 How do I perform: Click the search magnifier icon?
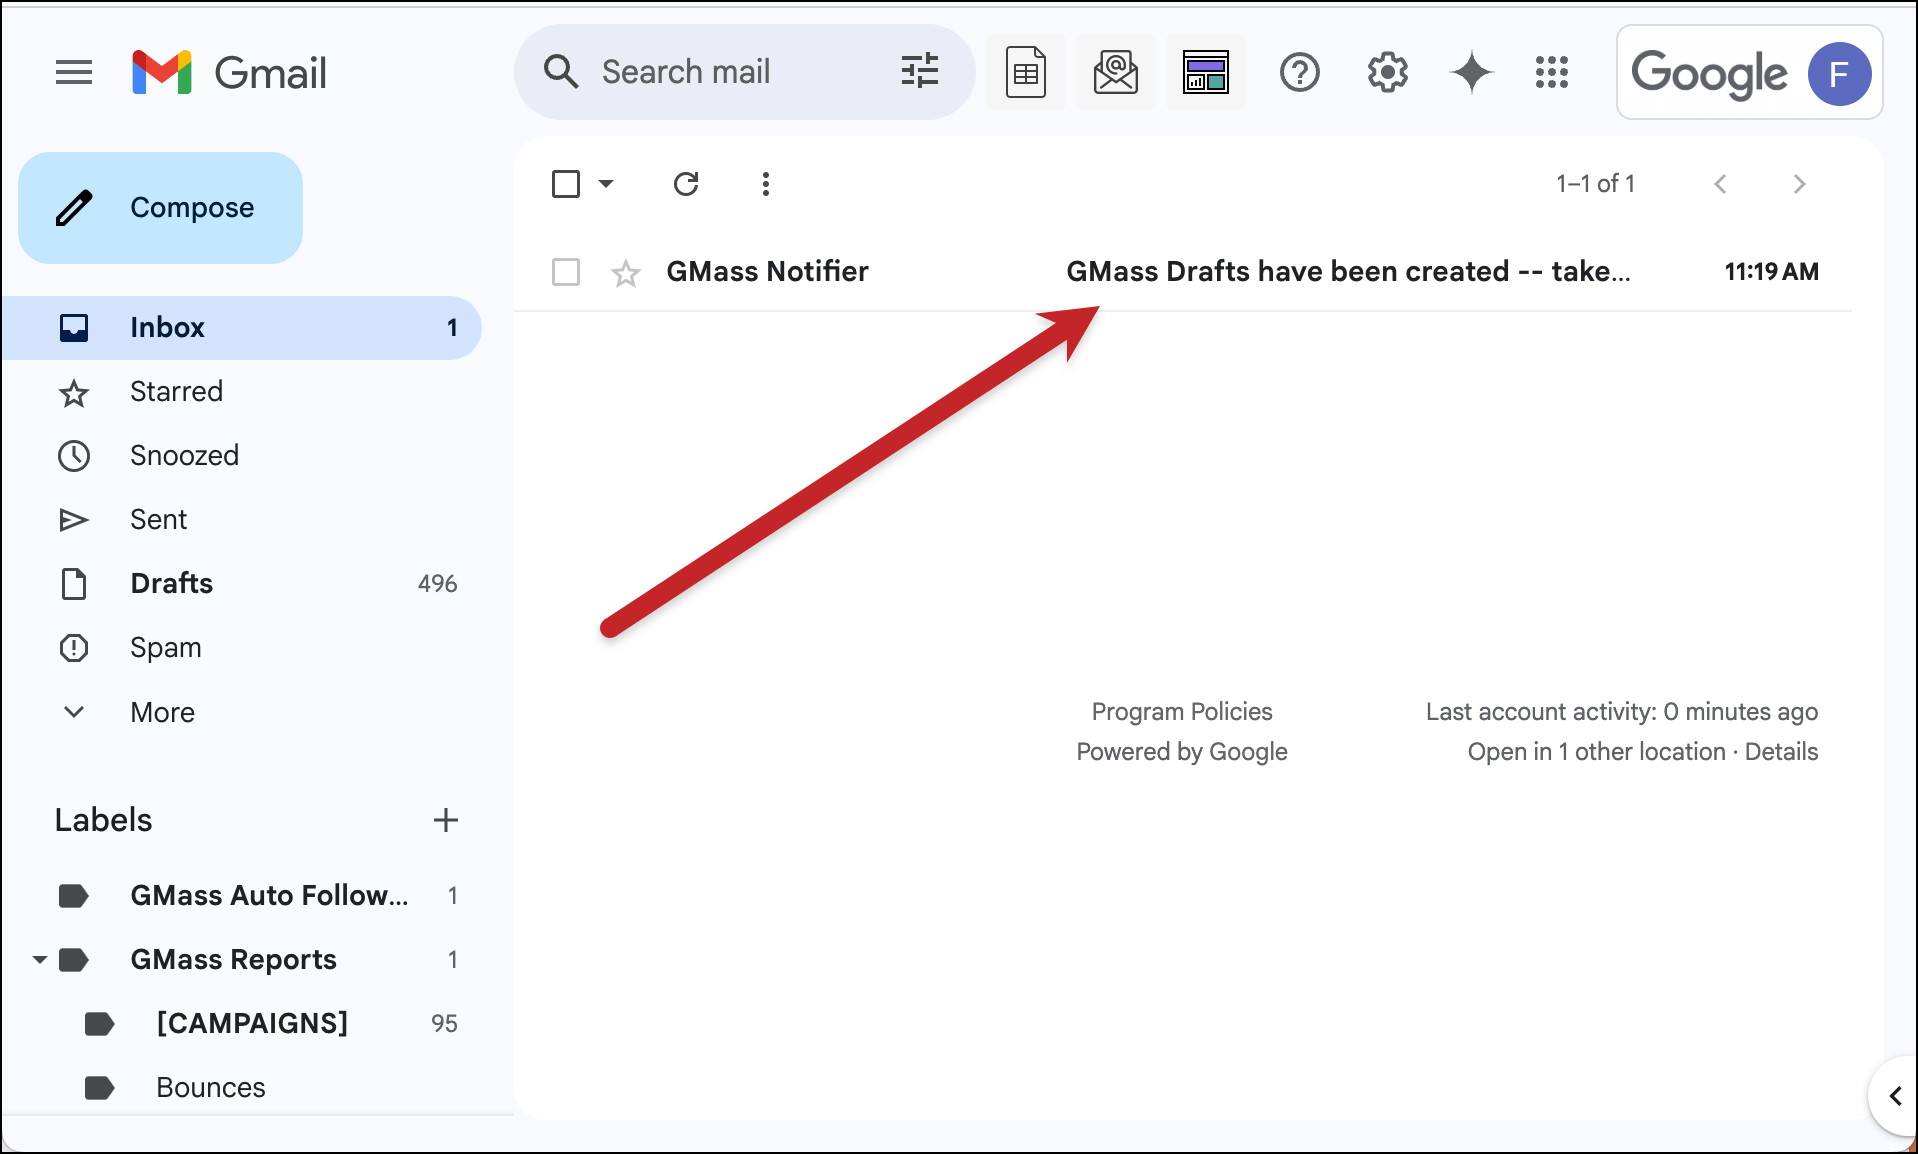[561, 72]
